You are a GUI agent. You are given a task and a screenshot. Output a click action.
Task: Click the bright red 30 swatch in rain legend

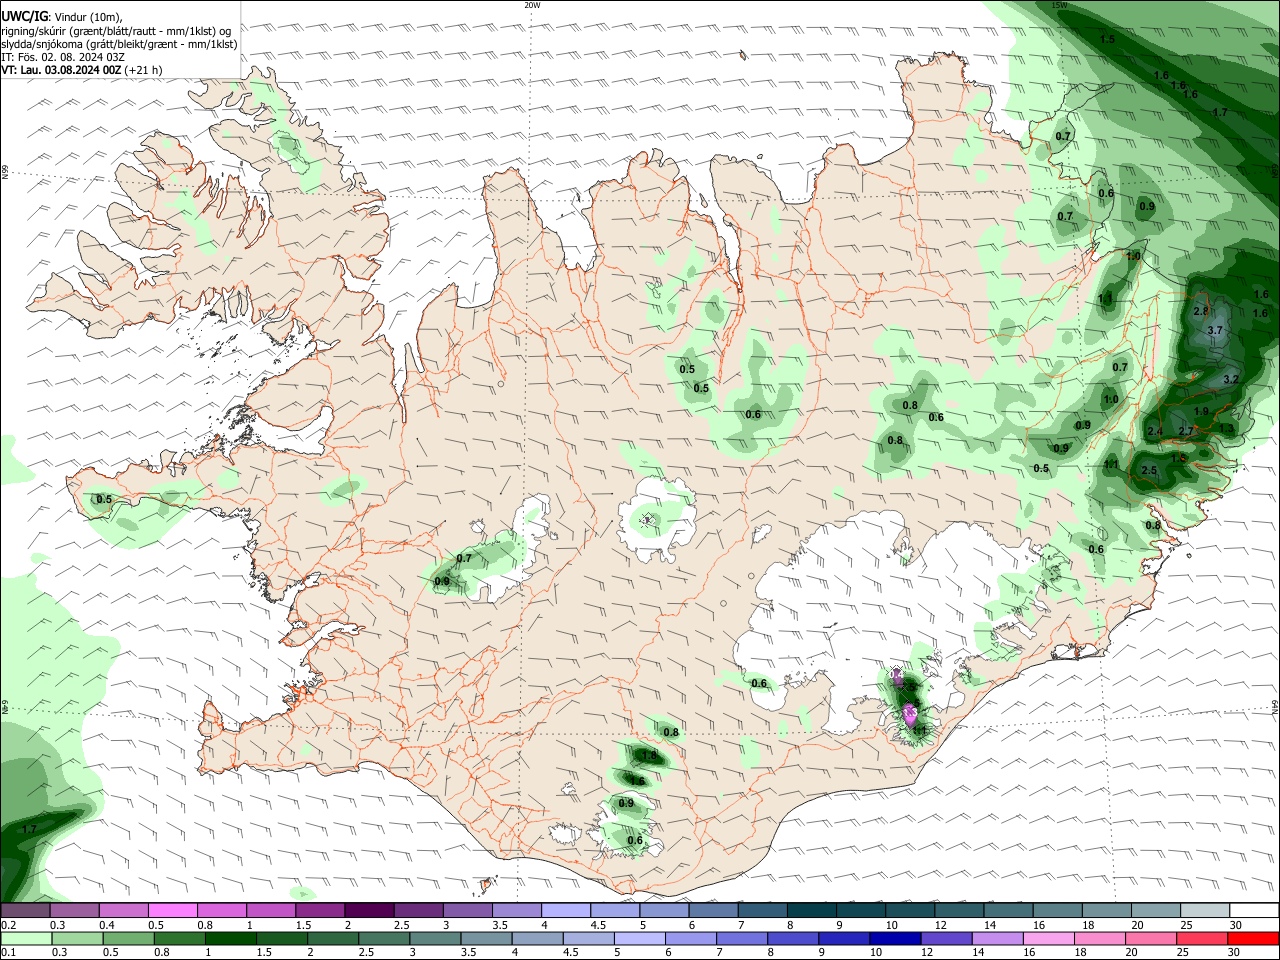click(x=1253, y=938)
